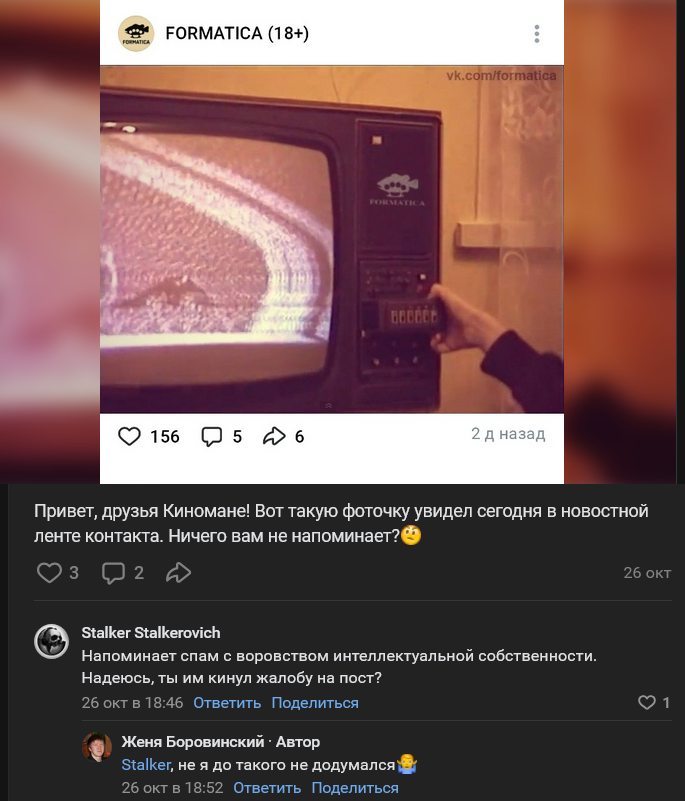Image resolution: width=685 pixels, height=801 pixels.
Task: Open the comment bubble with 2 comments
Action: (113, 573)
